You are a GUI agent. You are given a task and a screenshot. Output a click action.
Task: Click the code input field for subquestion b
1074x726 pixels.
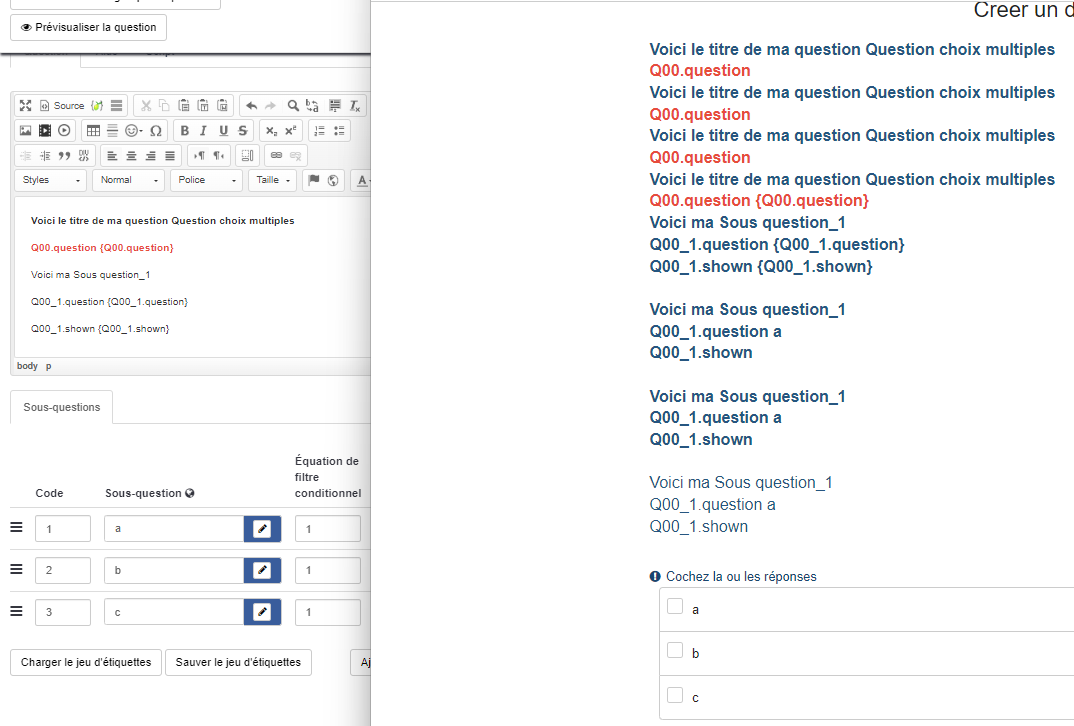(x=62, y=570)
